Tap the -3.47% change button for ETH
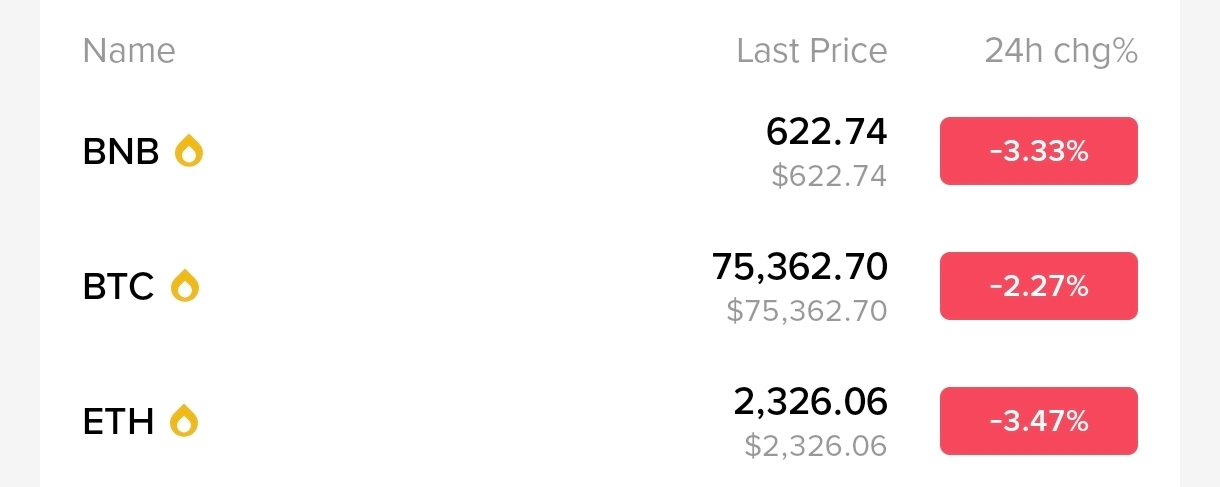The height and width of the screenshot is (487, 1220). [1039, 421]
